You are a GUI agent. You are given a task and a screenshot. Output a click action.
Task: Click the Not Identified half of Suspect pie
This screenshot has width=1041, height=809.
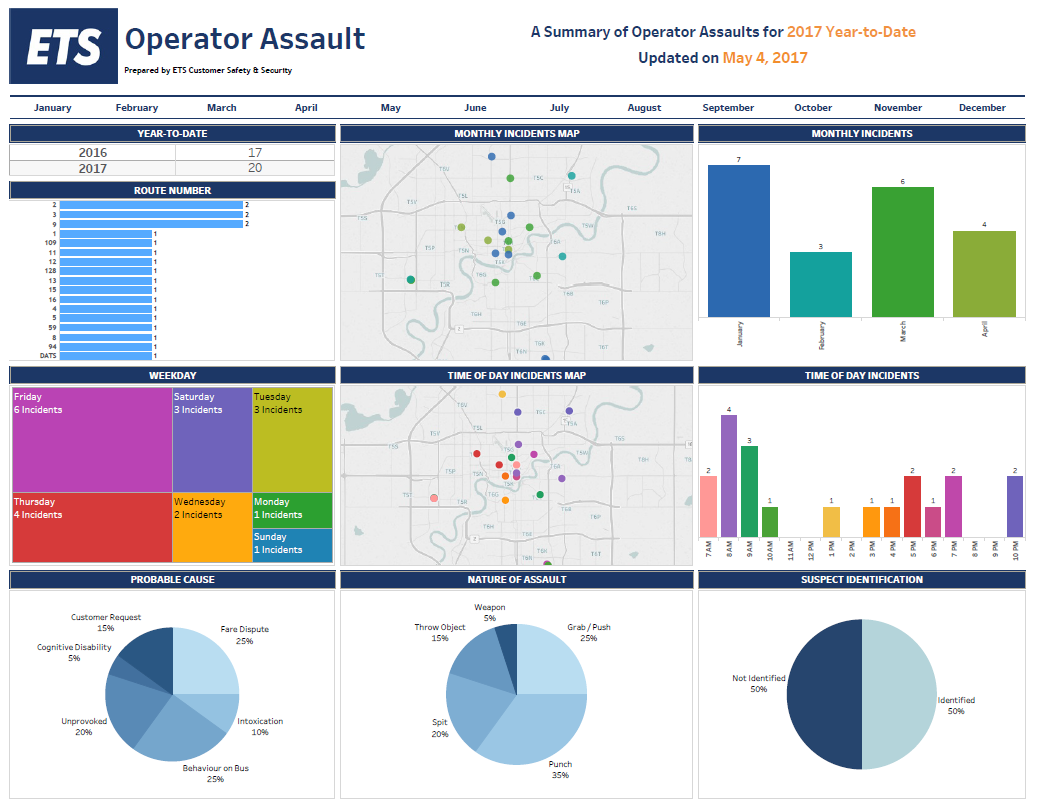click(824, 695)
